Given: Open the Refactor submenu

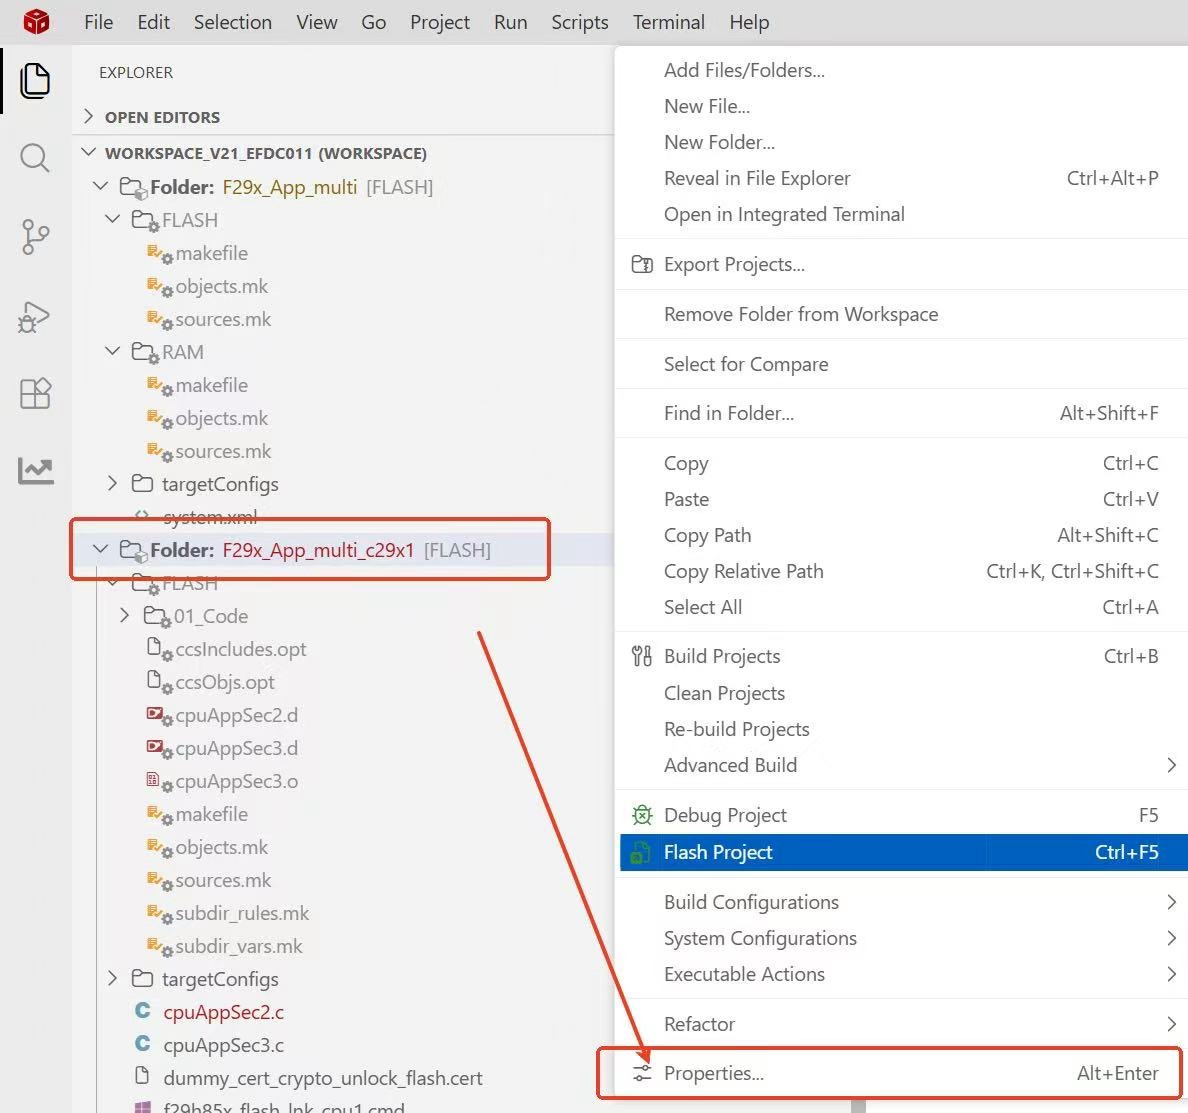Looking at the screenshot, I should pyautogui.click(x=901, y=1024).
